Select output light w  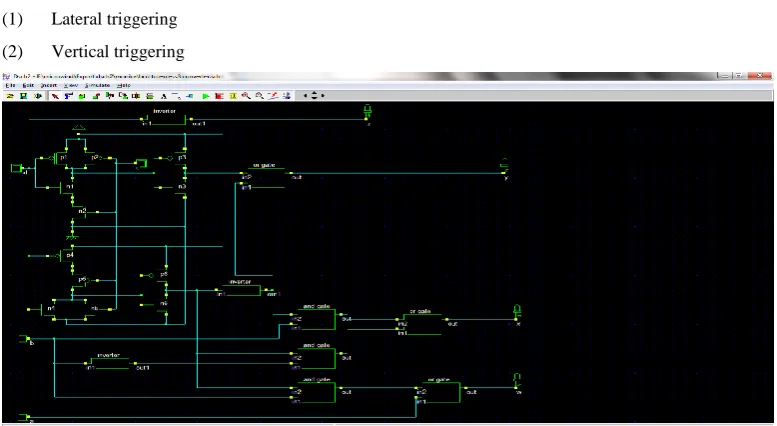(x=517, y=381)
